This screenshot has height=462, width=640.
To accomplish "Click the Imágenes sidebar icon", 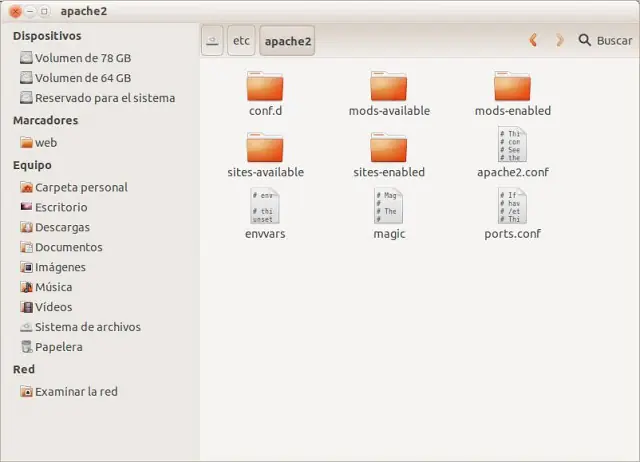I will coord(26,267).
